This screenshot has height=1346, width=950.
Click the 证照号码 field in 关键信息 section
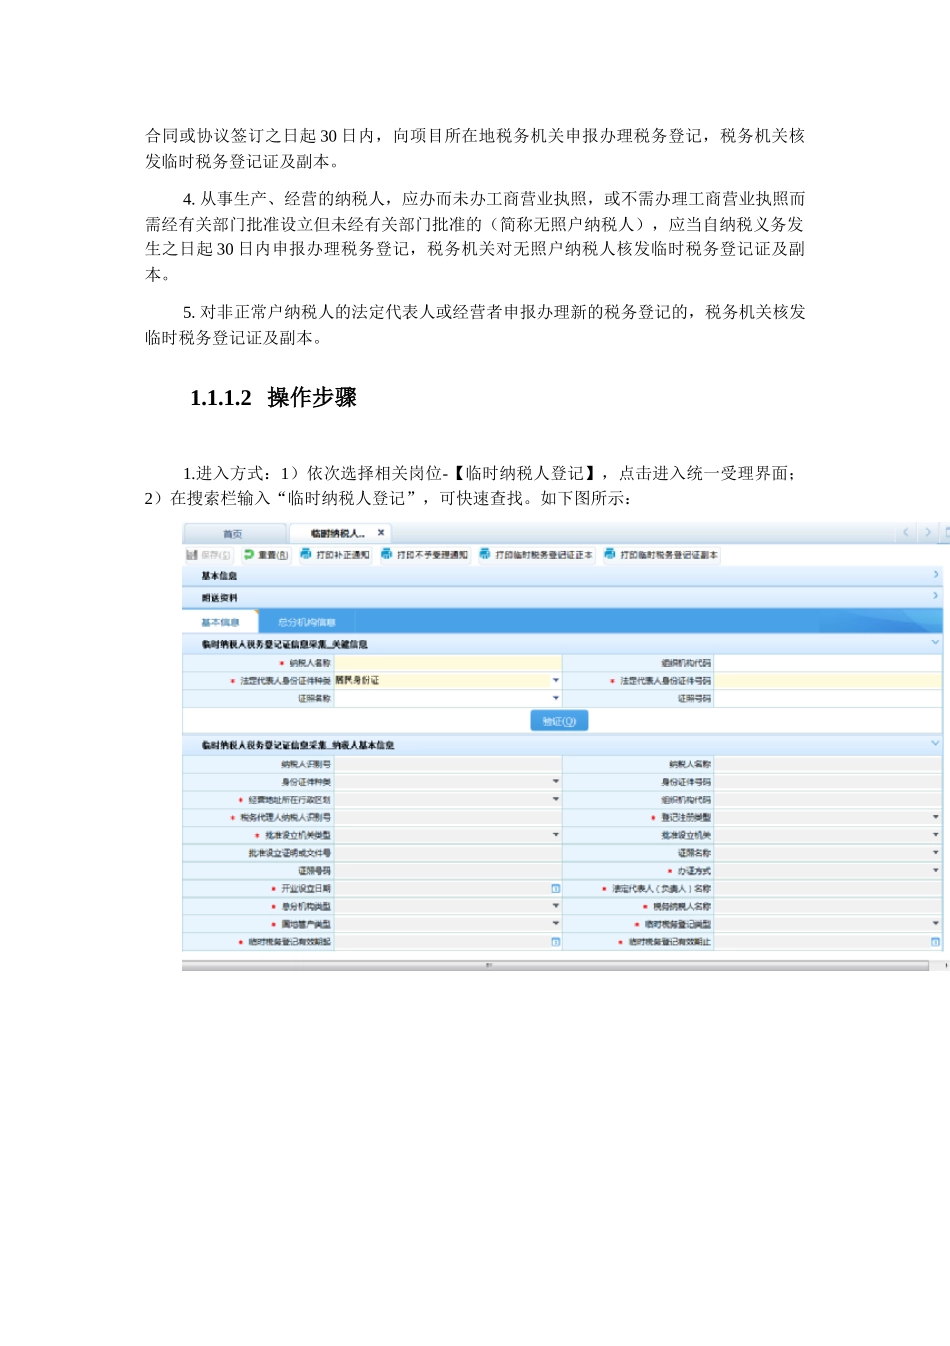point(828,699)
